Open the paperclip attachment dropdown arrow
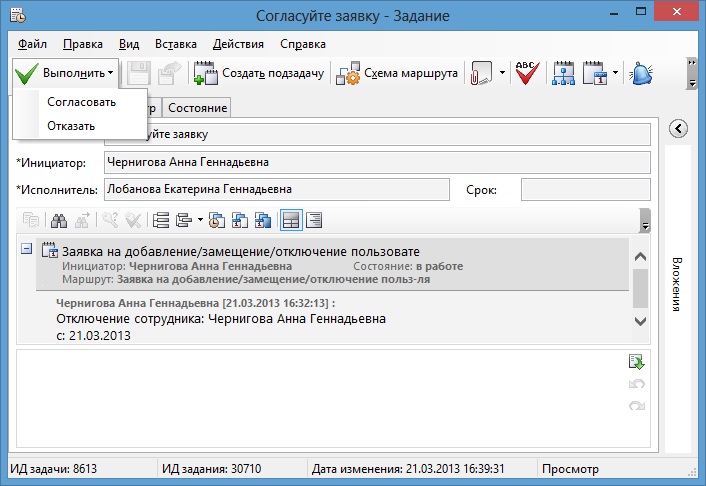 tap(502, 73)
